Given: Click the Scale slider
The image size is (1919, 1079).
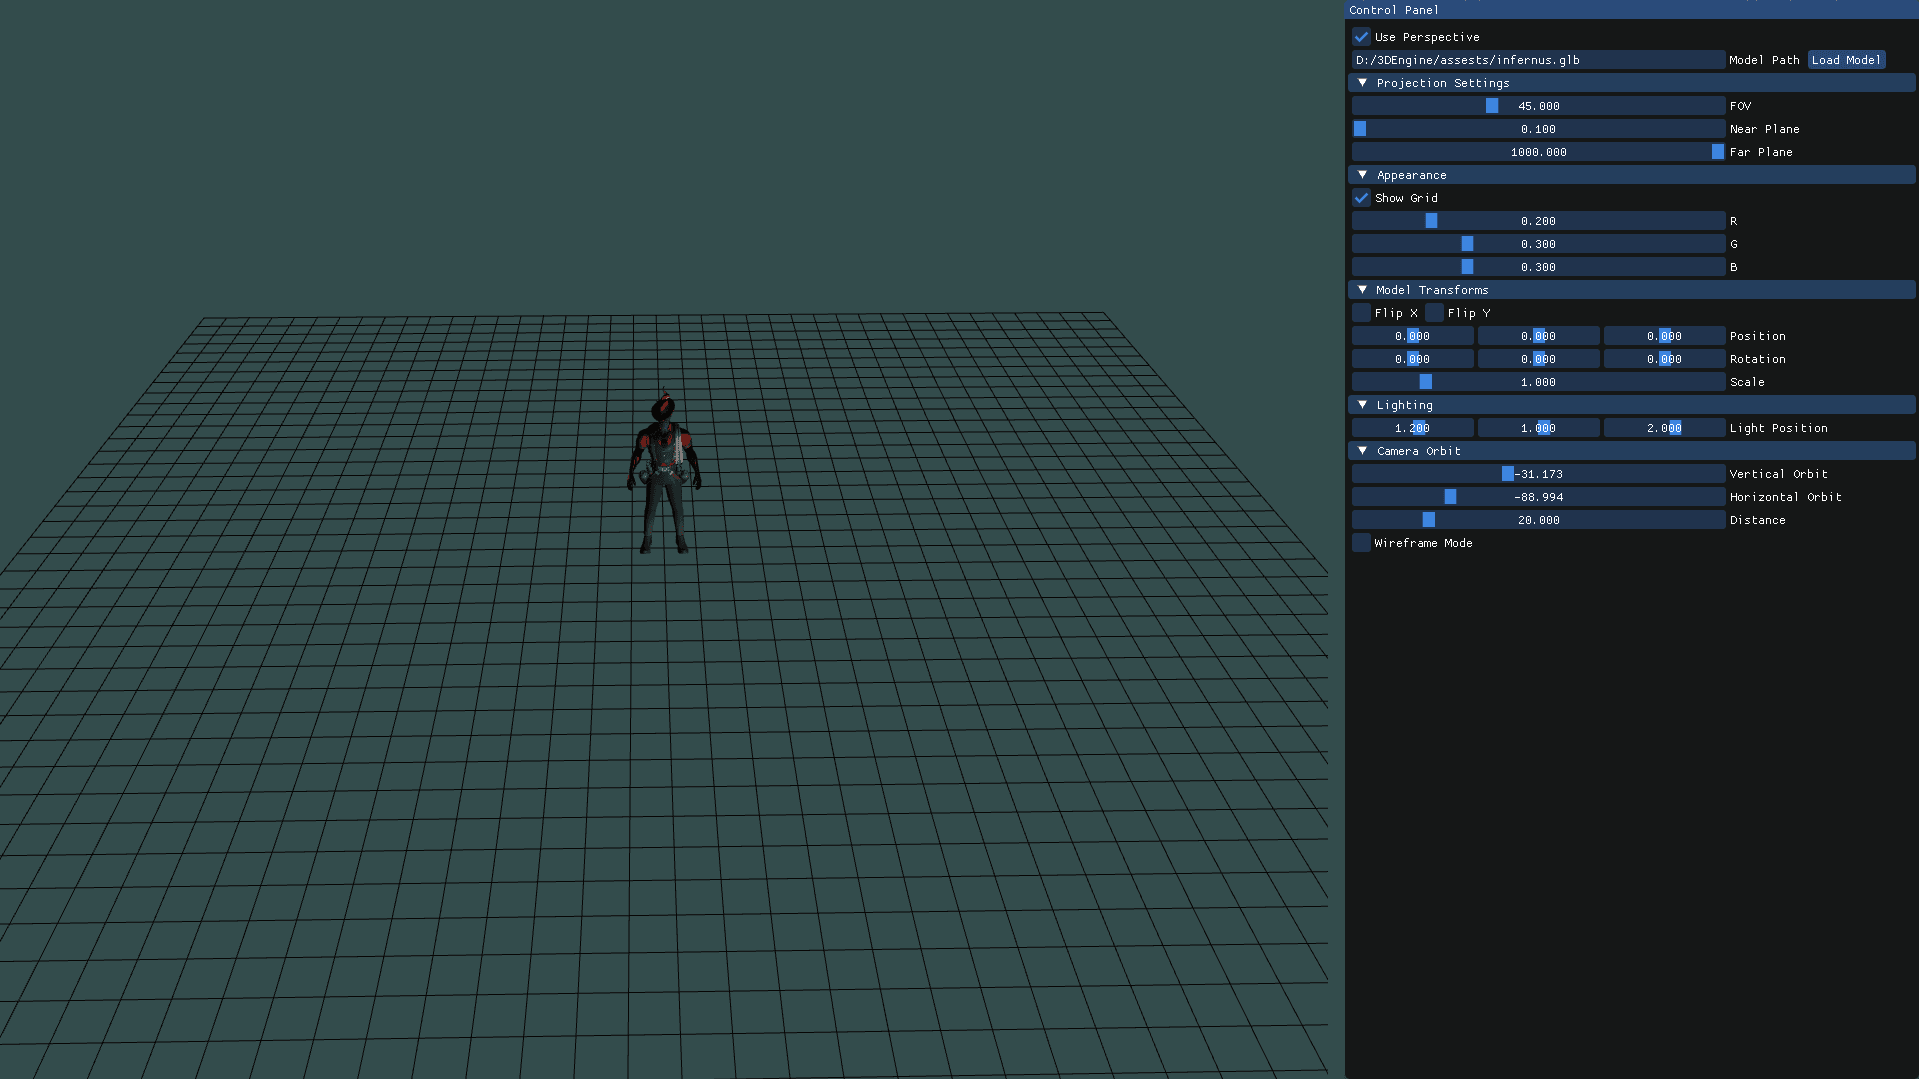Looking at the screenshot, I should point(1538,382).
